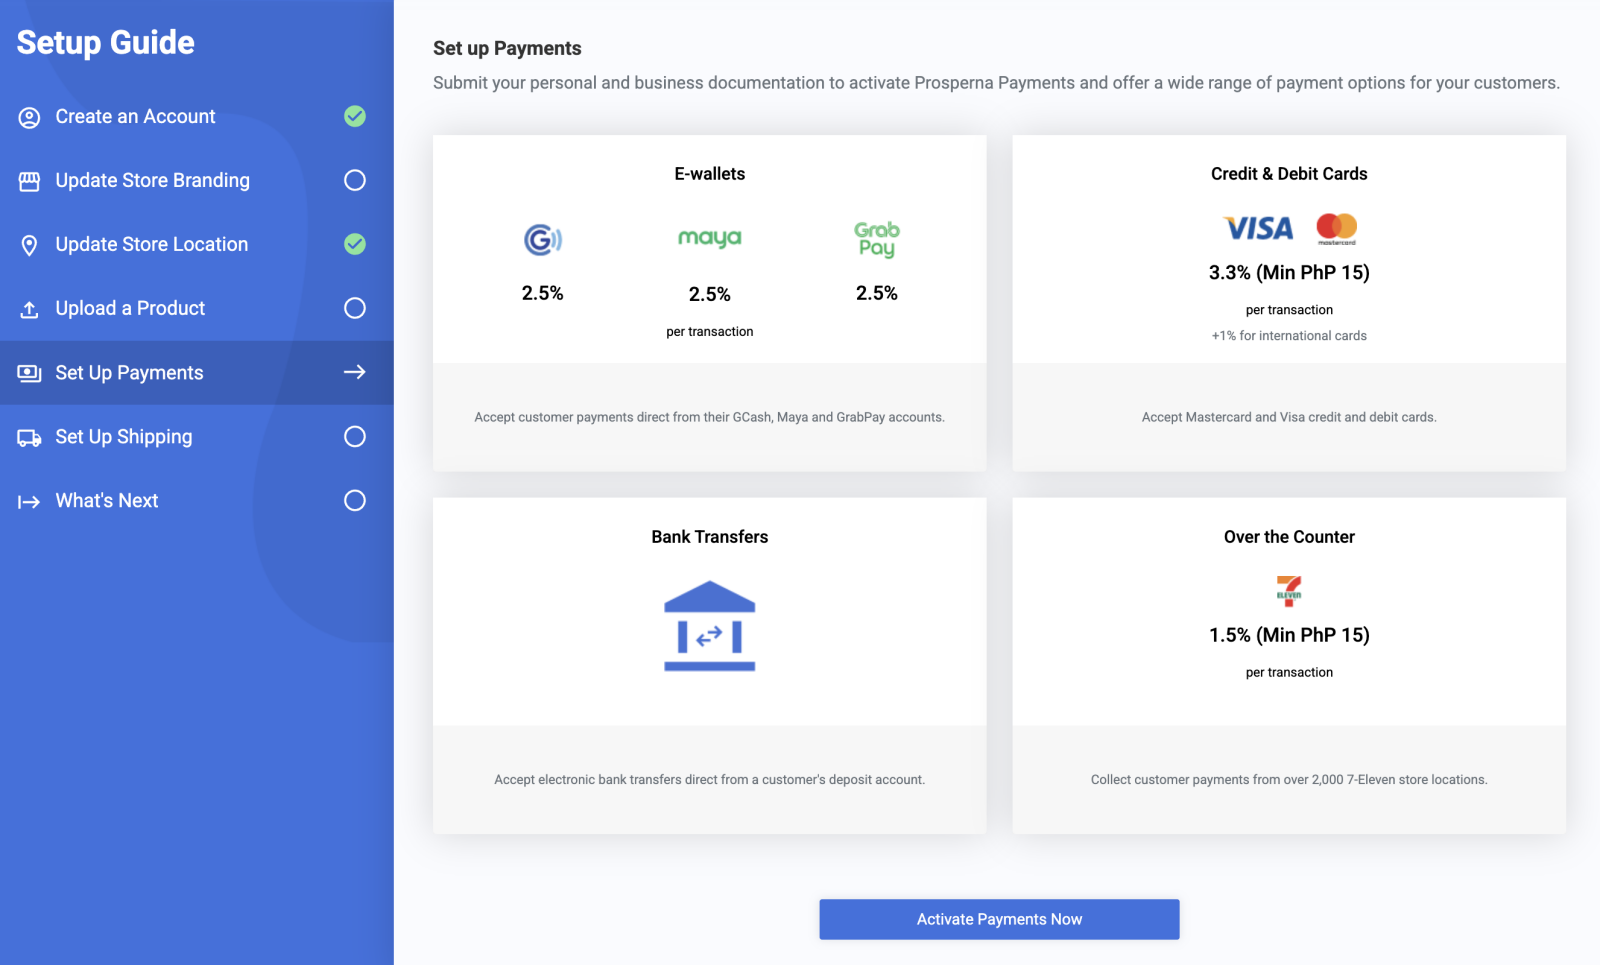Click the 7-Eleven logo
The image size is (1600, 965).
pyautogui.click(x=1289, y=591)
